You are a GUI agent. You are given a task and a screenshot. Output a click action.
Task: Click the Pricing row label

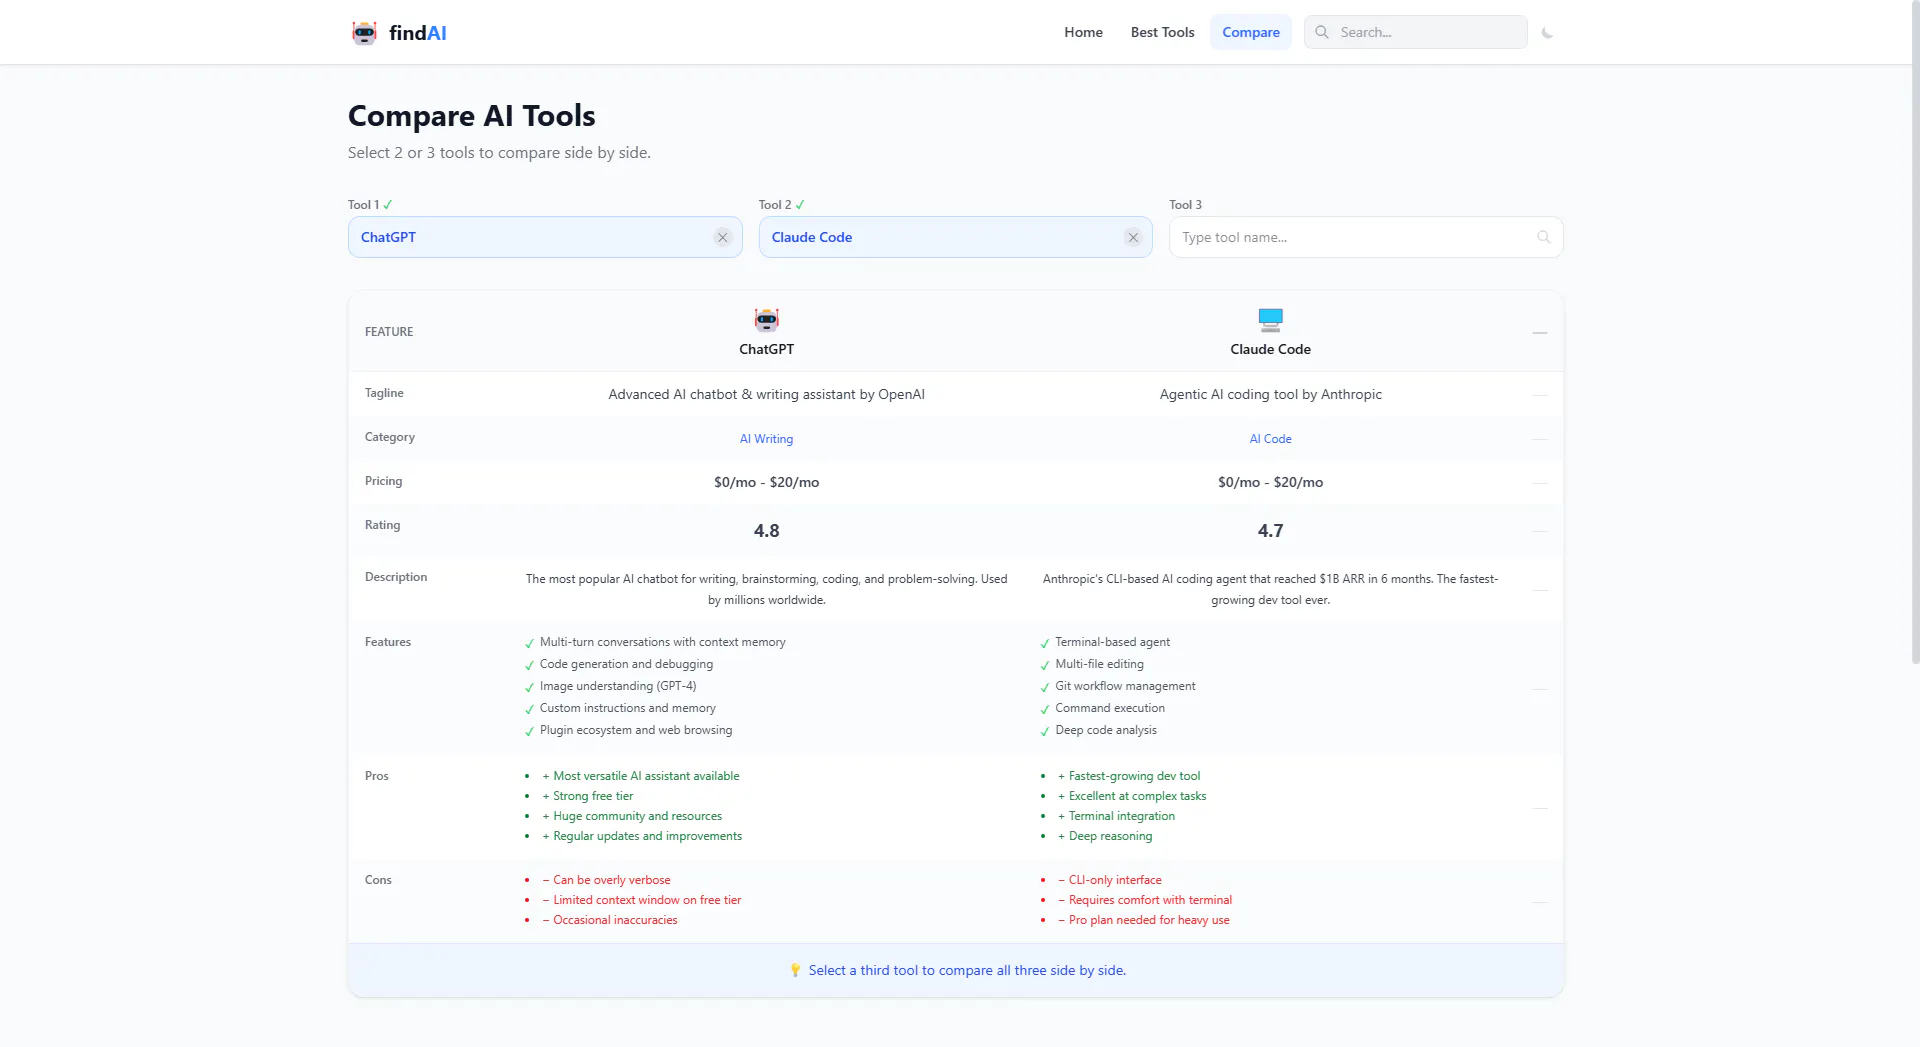[383, 481]
